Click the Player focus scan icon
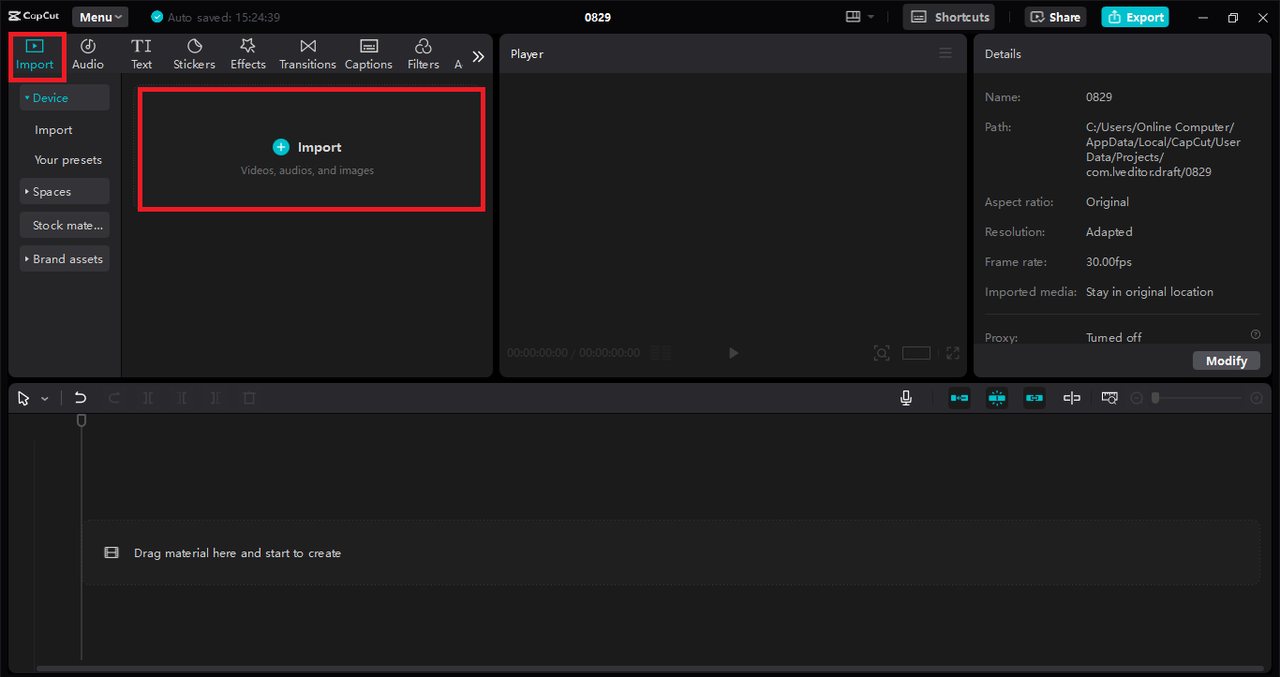This screenshot has height=677, width=1280. click(881, 353)
